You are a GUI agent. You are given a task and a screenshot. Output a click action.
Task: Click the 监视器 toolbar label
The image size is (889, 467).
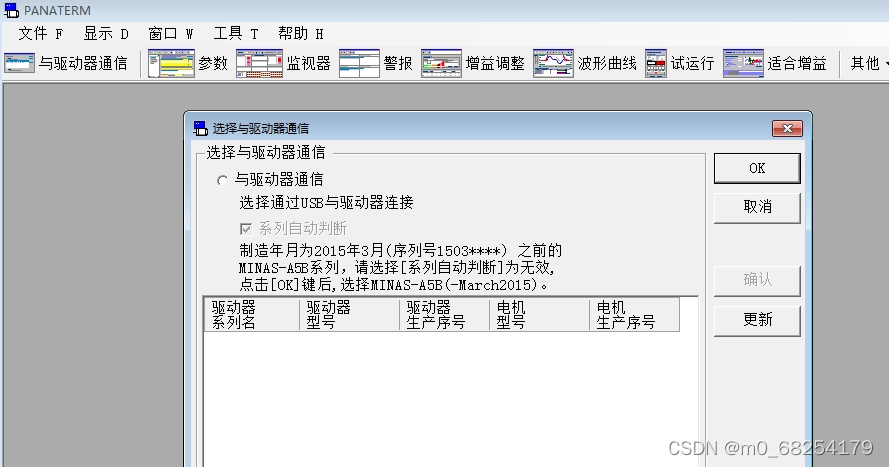click(x=308, y=63)
